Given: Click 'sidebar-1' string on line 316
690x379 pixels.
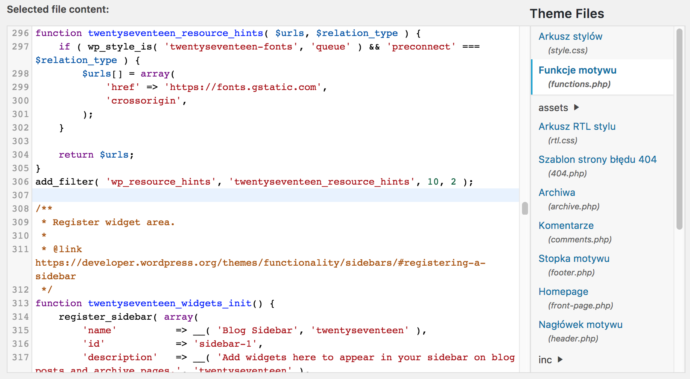Looking at the screenshot, I should [225, 344].
